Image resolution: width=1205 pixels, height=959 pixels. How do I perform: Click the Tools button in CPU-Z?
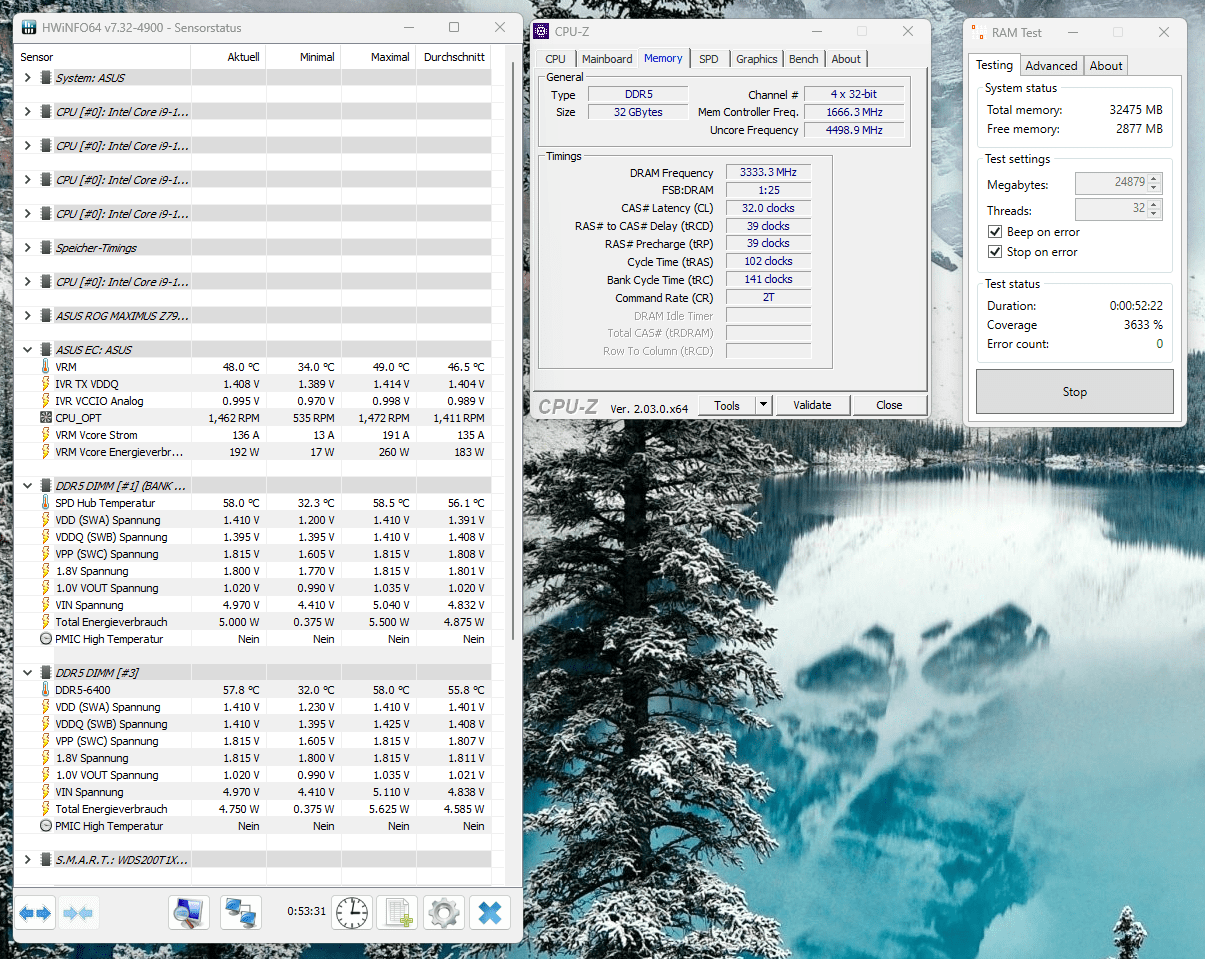[727, 405]
